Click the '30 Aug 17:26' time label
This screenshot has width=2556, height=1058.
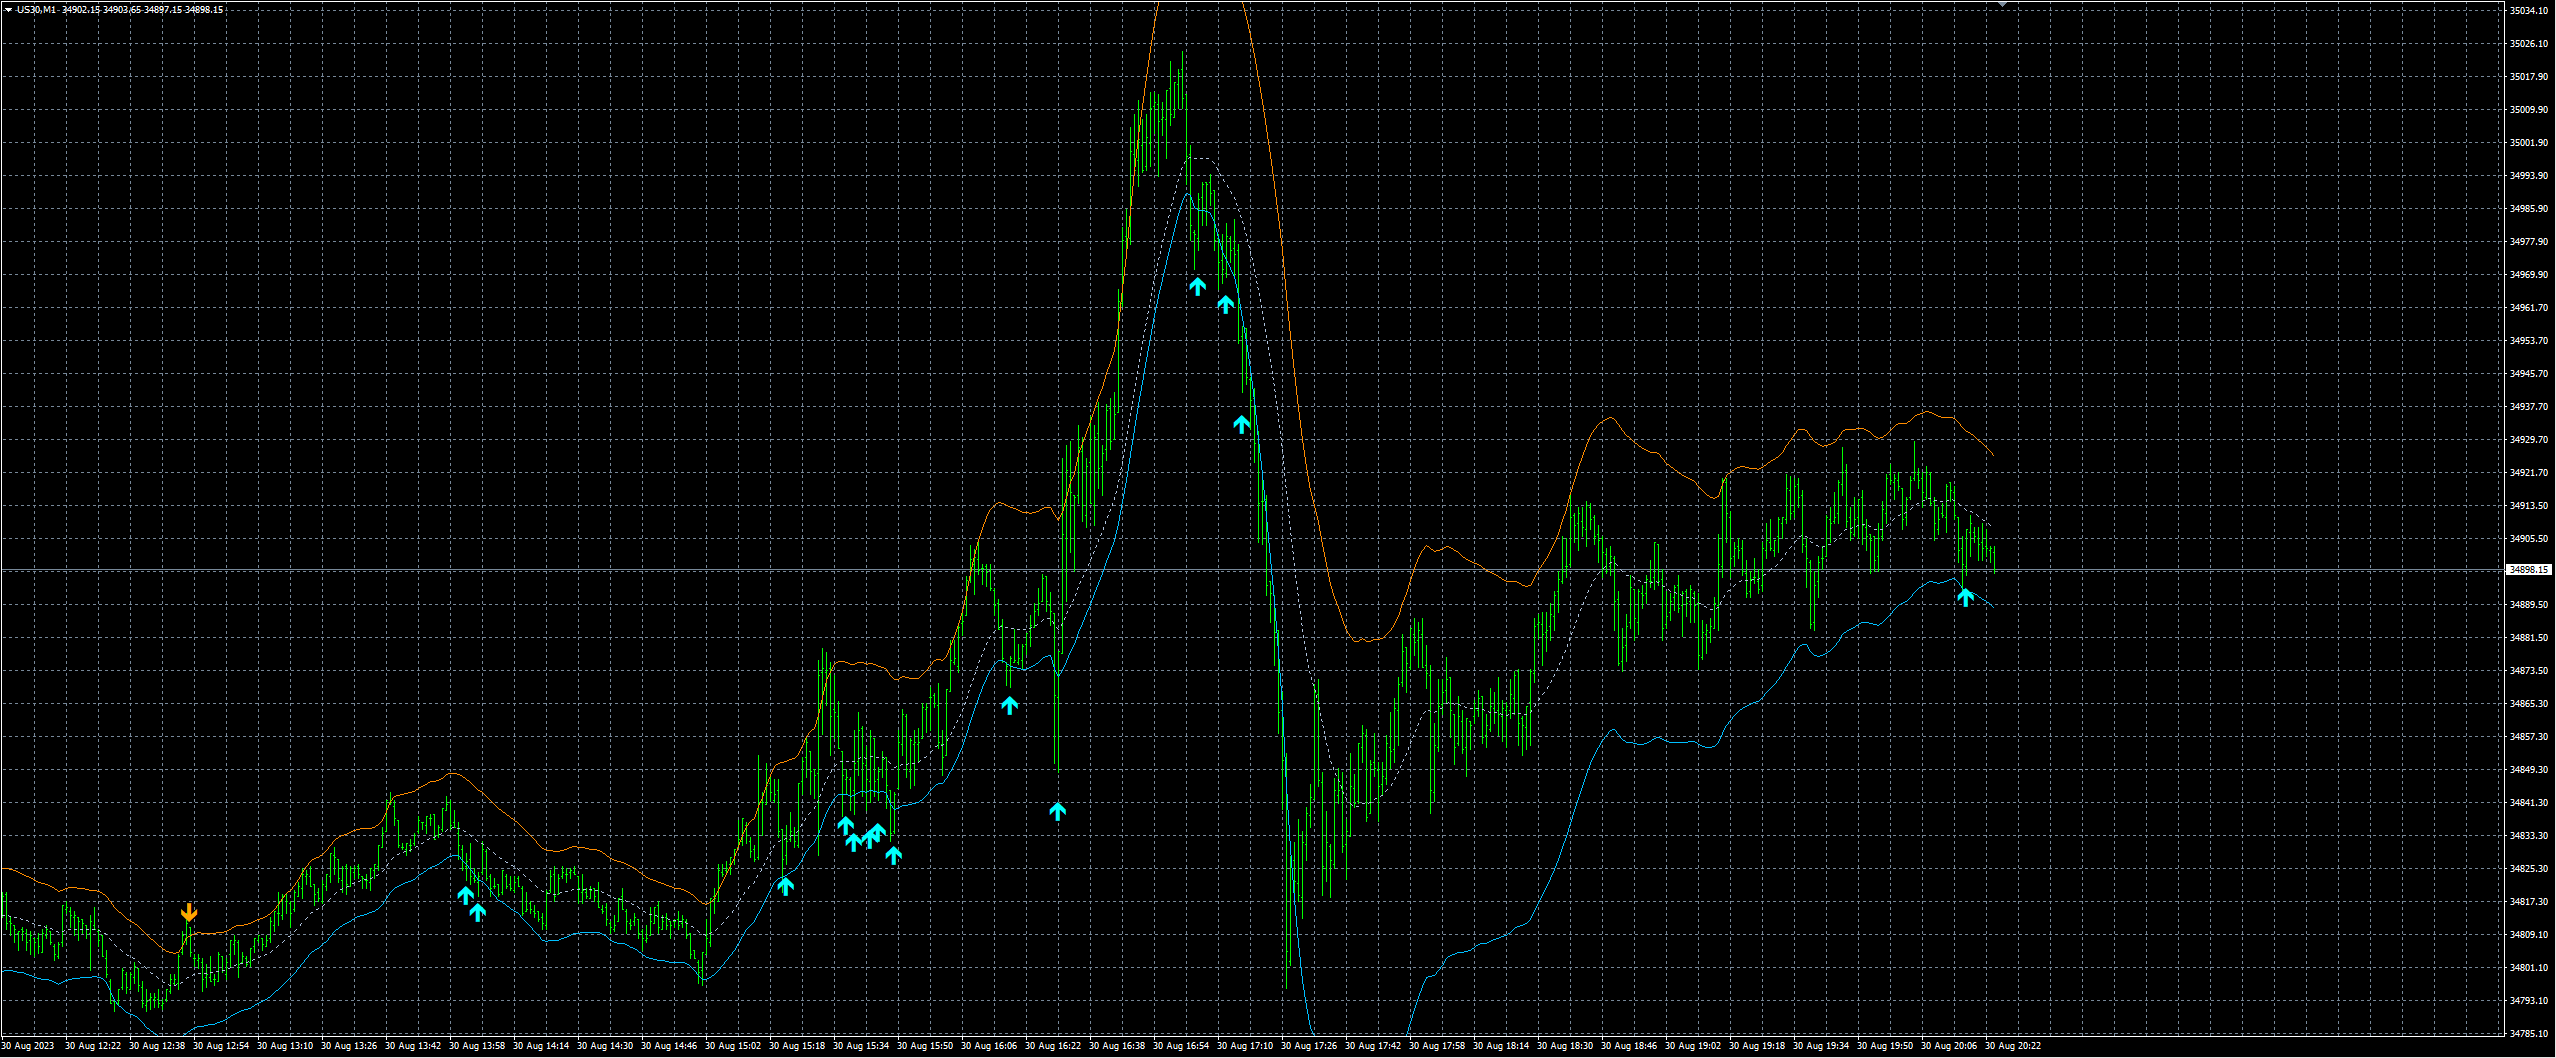(x=1309, y=1047)
